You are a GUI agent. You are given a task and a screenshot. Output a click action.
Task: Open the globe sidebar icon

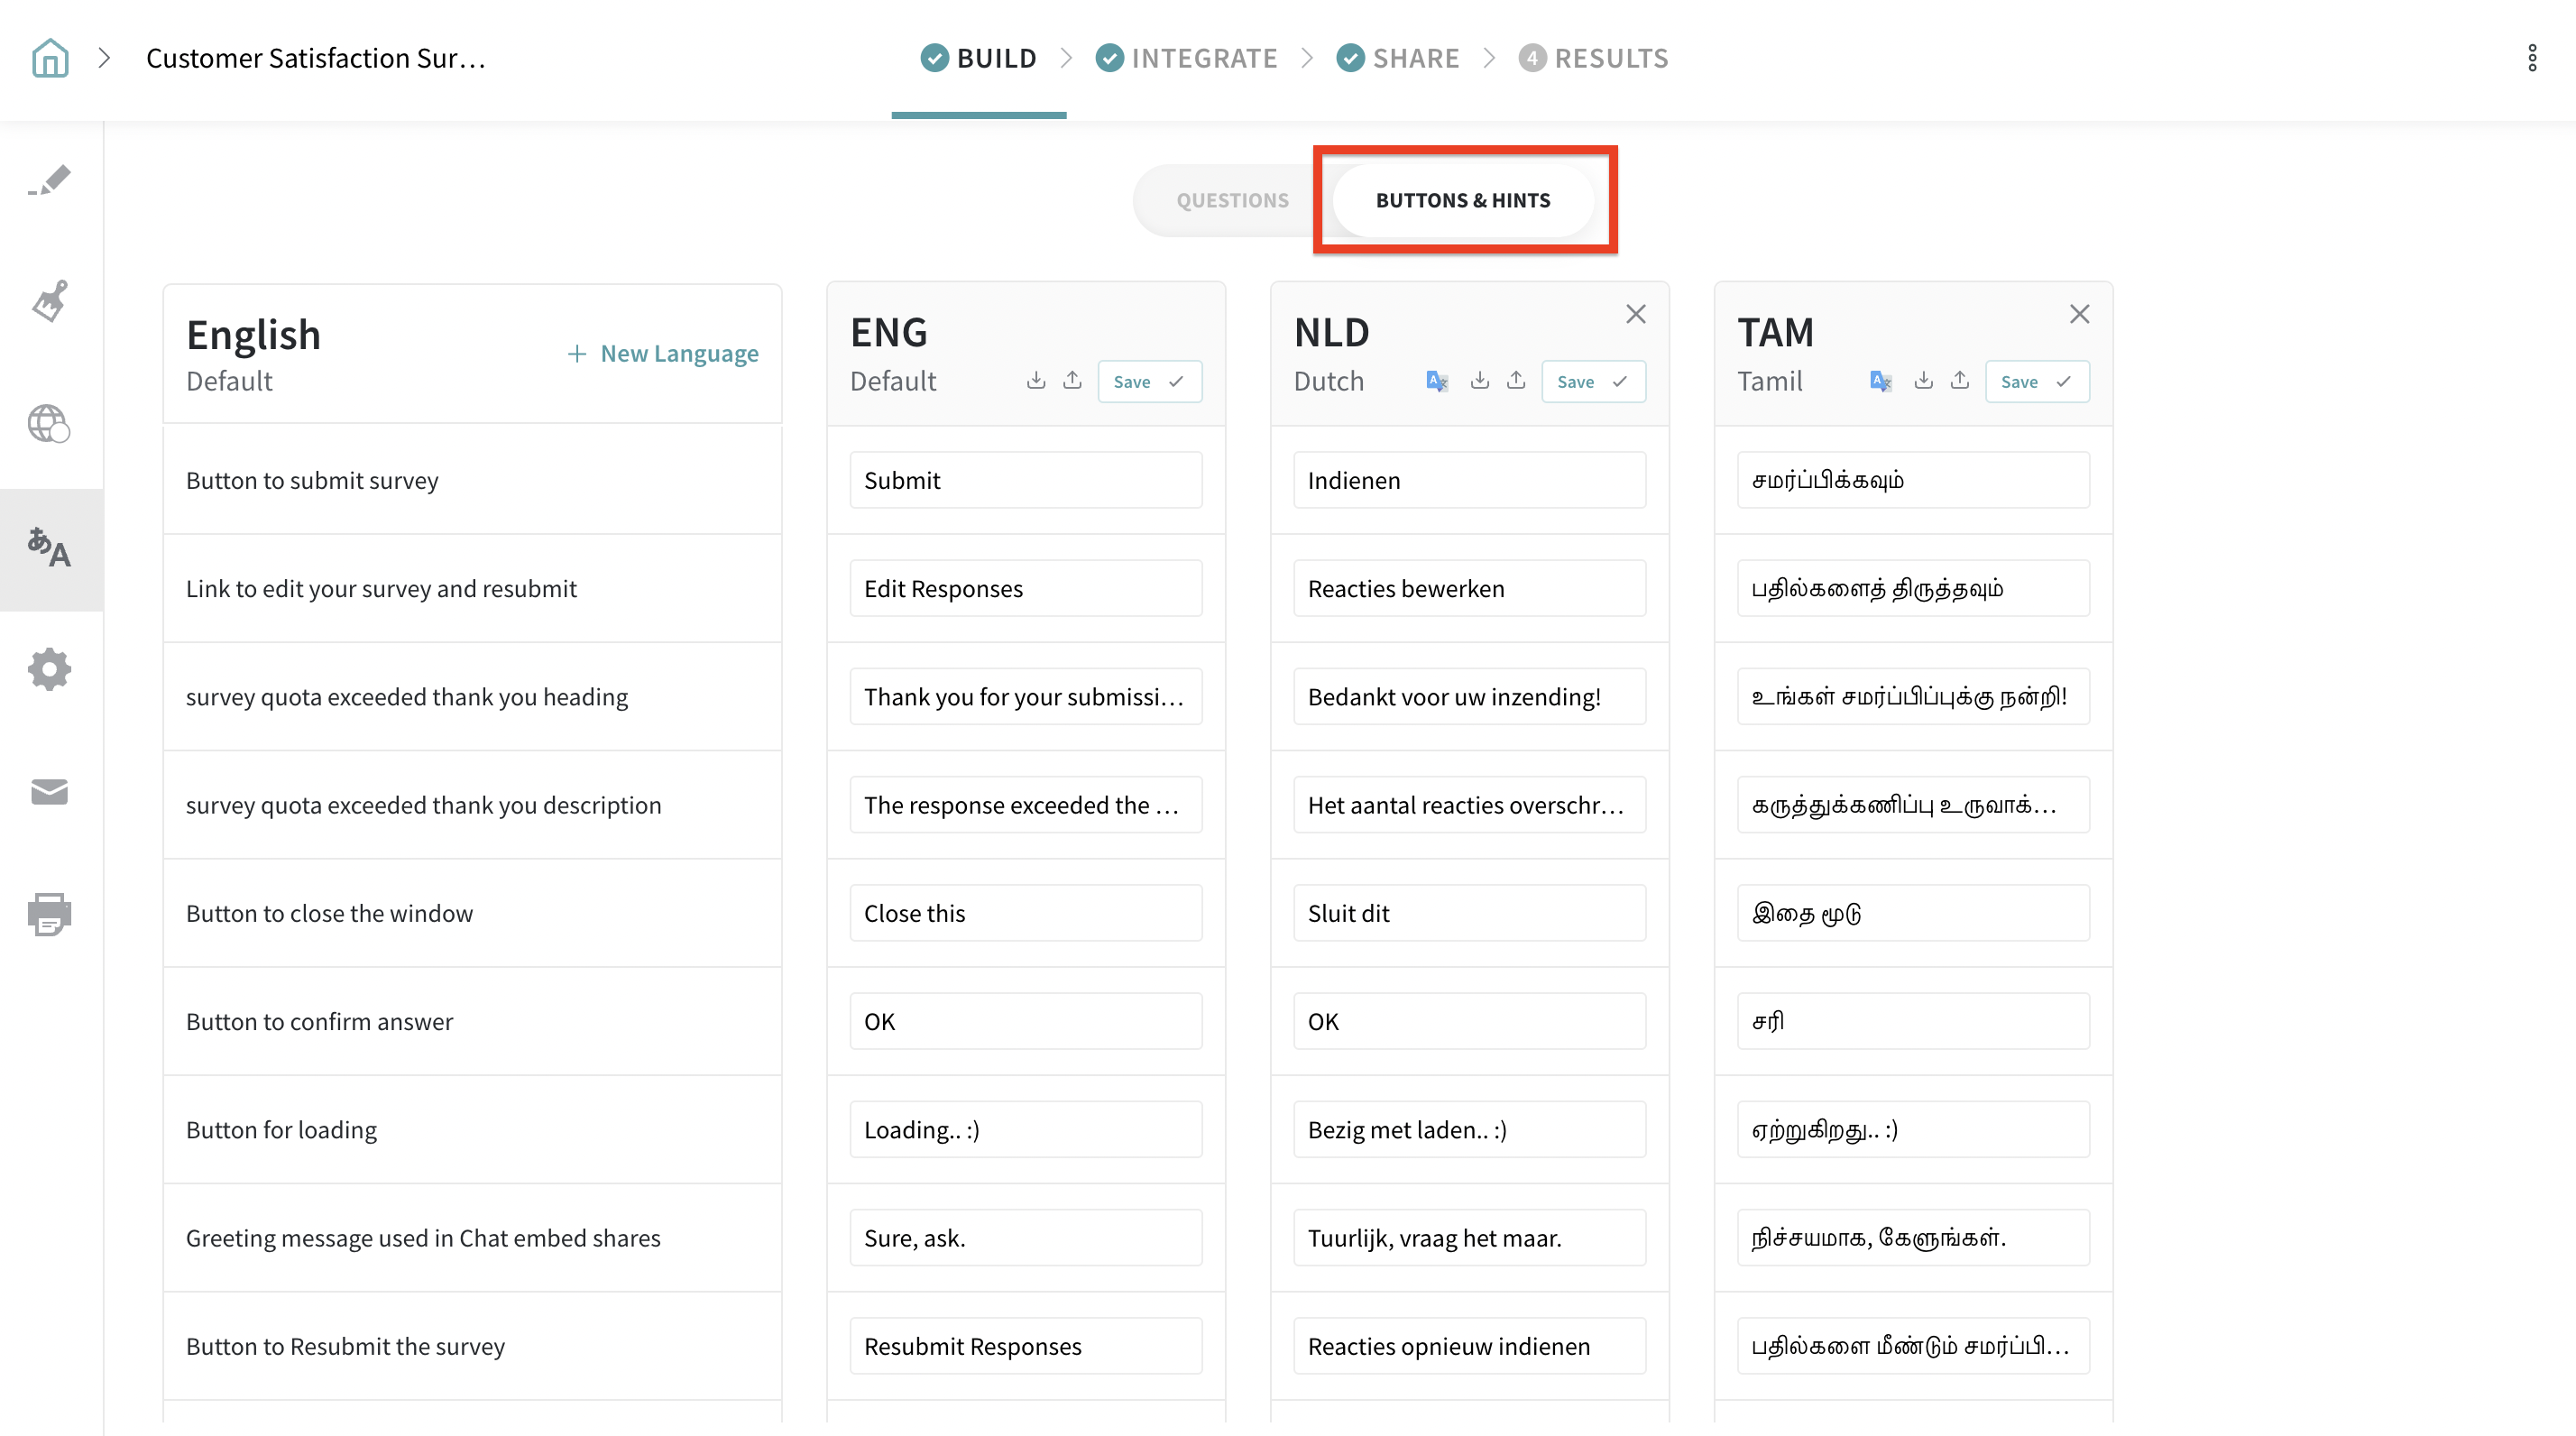pyautogui.click(x=49, y=423)
